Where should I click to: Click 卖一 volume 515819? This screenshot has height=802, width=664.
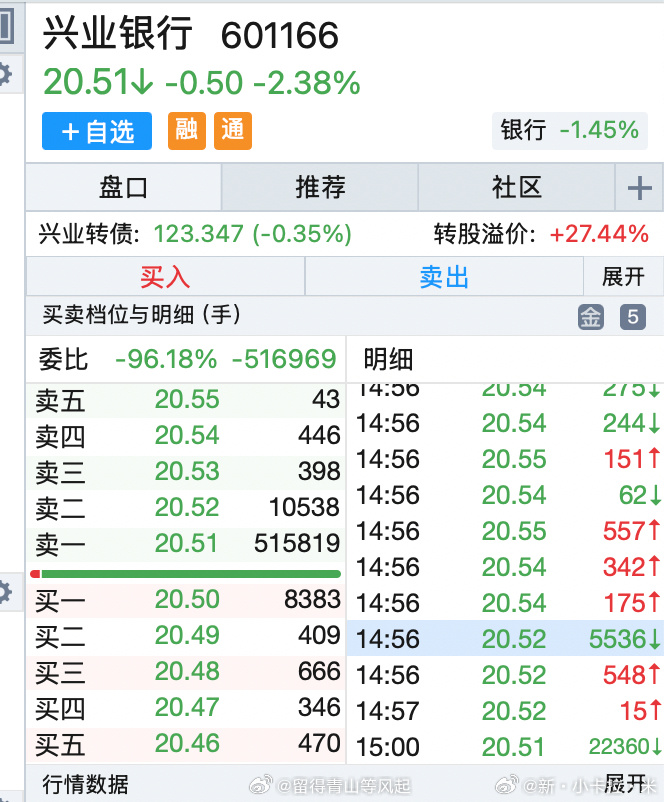[x=297, y=544]
